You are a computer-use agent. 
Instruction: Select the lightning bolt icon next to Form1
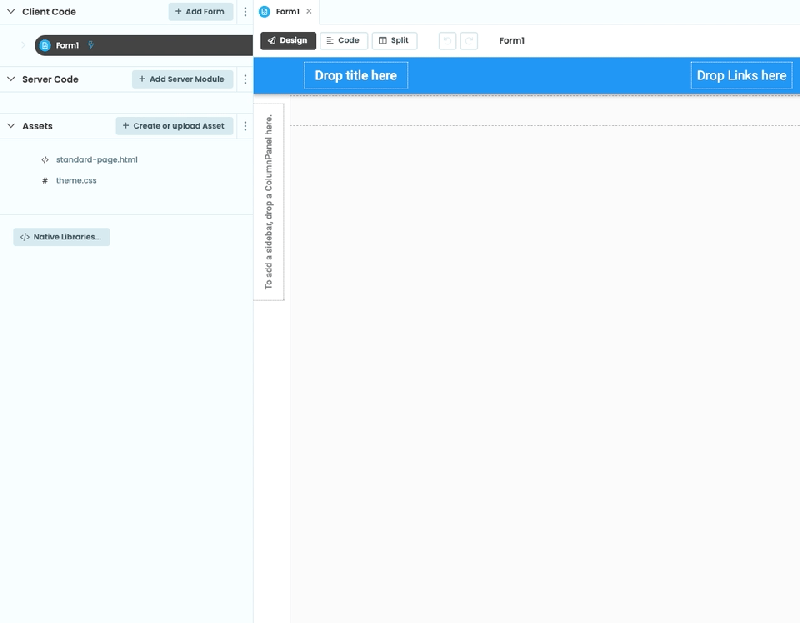pos(92,44)
